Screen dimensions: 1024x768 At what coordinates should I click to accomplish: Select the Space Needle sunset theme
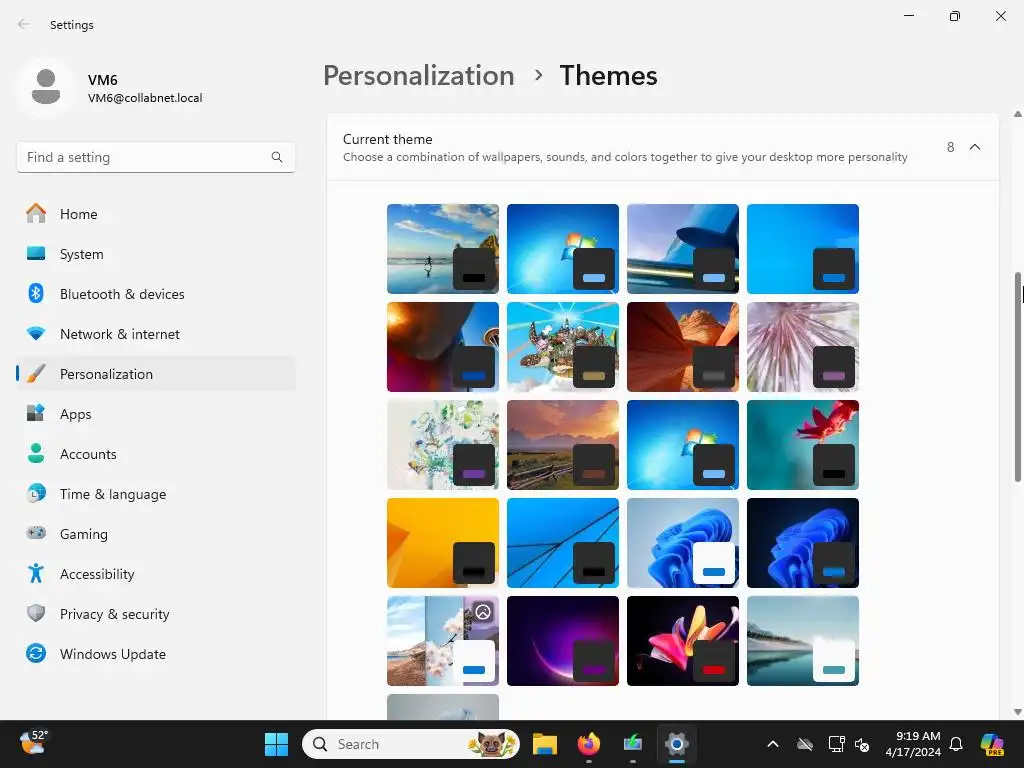click(x=443, y=347)
